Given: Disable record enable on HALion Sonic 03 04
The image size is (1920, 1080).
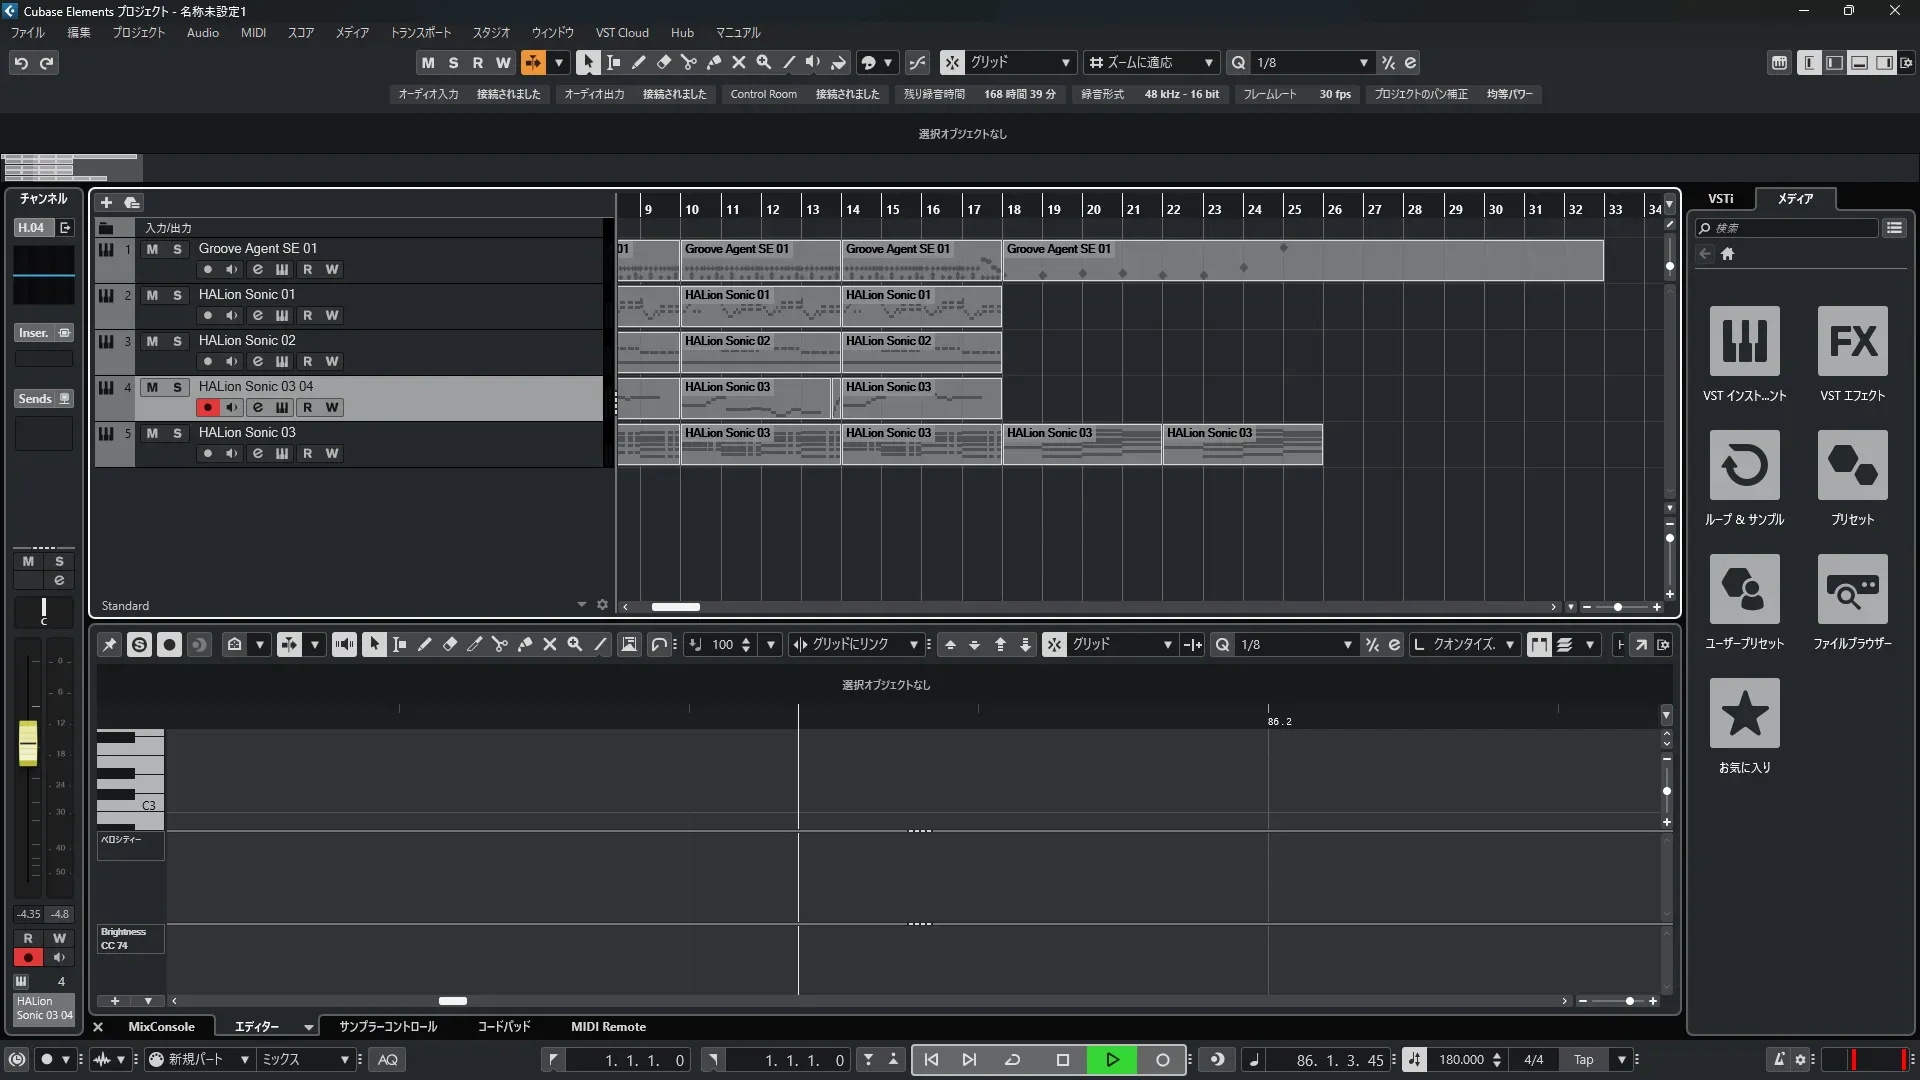Looking at the screenshot, I should pos(207,408).
